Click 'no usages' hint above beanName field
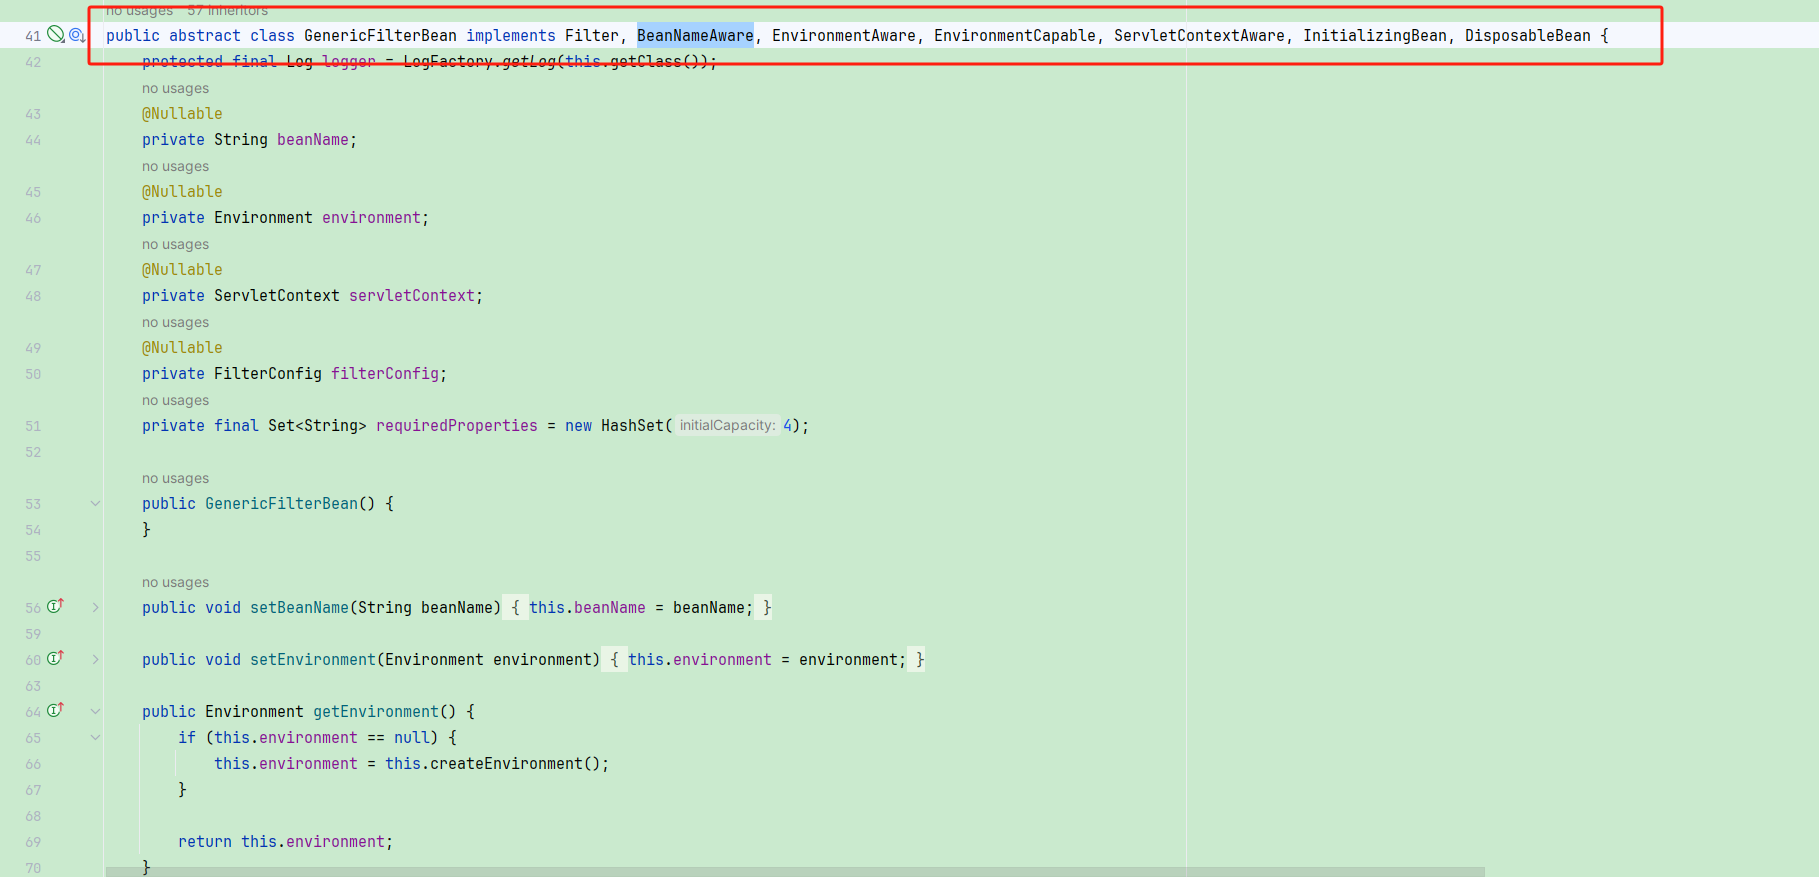This screenshot has width=1819, height=877. [176, 88]
